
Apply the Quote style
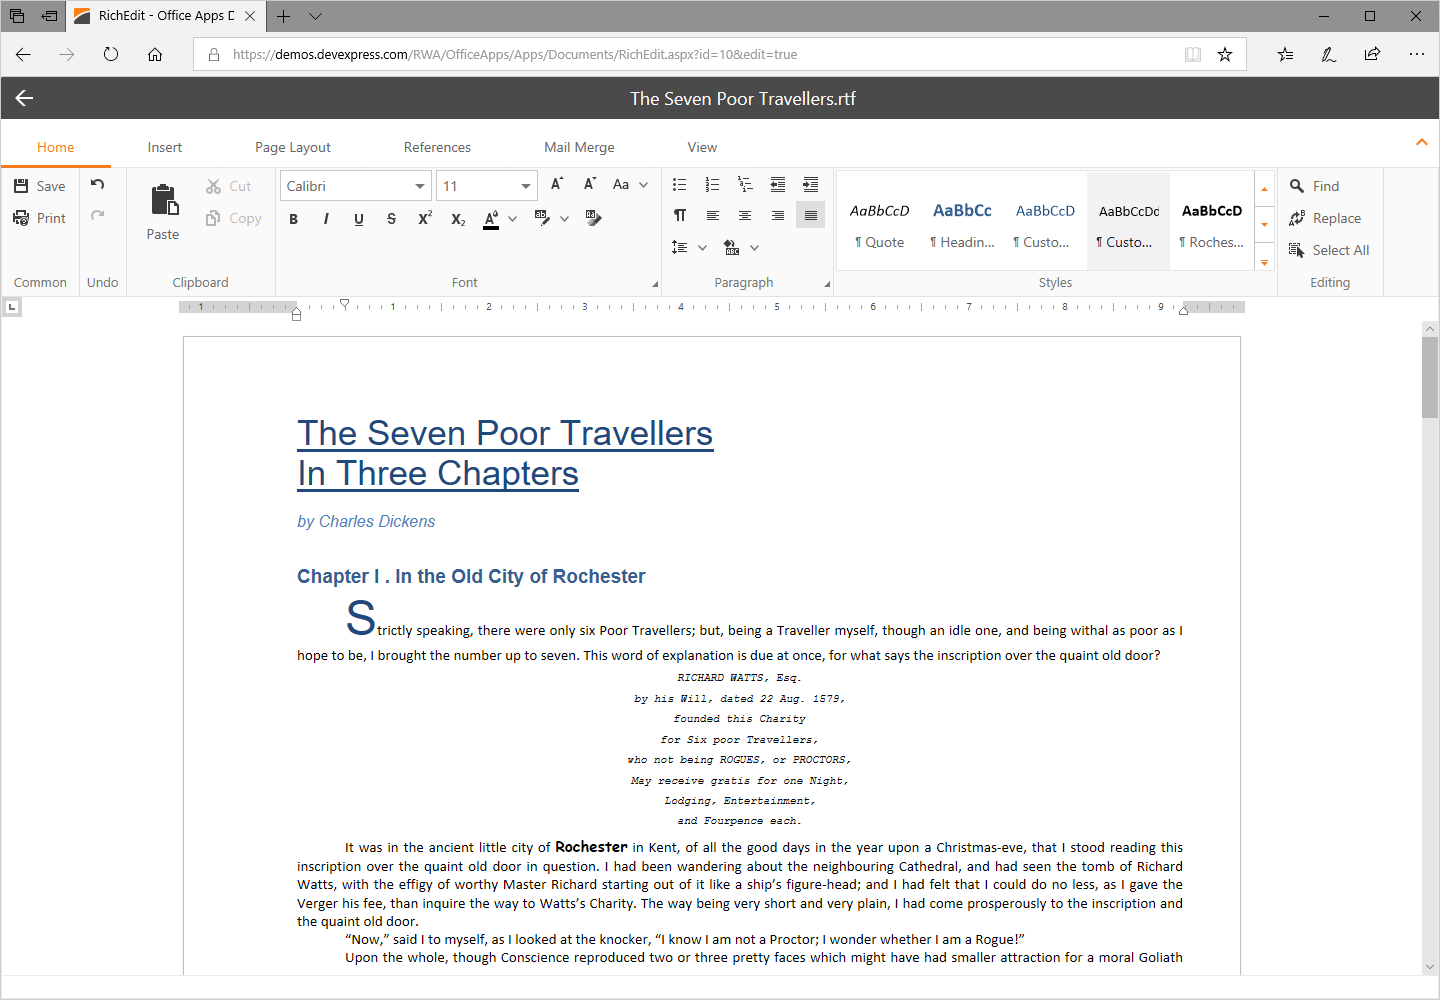point(880,221)
